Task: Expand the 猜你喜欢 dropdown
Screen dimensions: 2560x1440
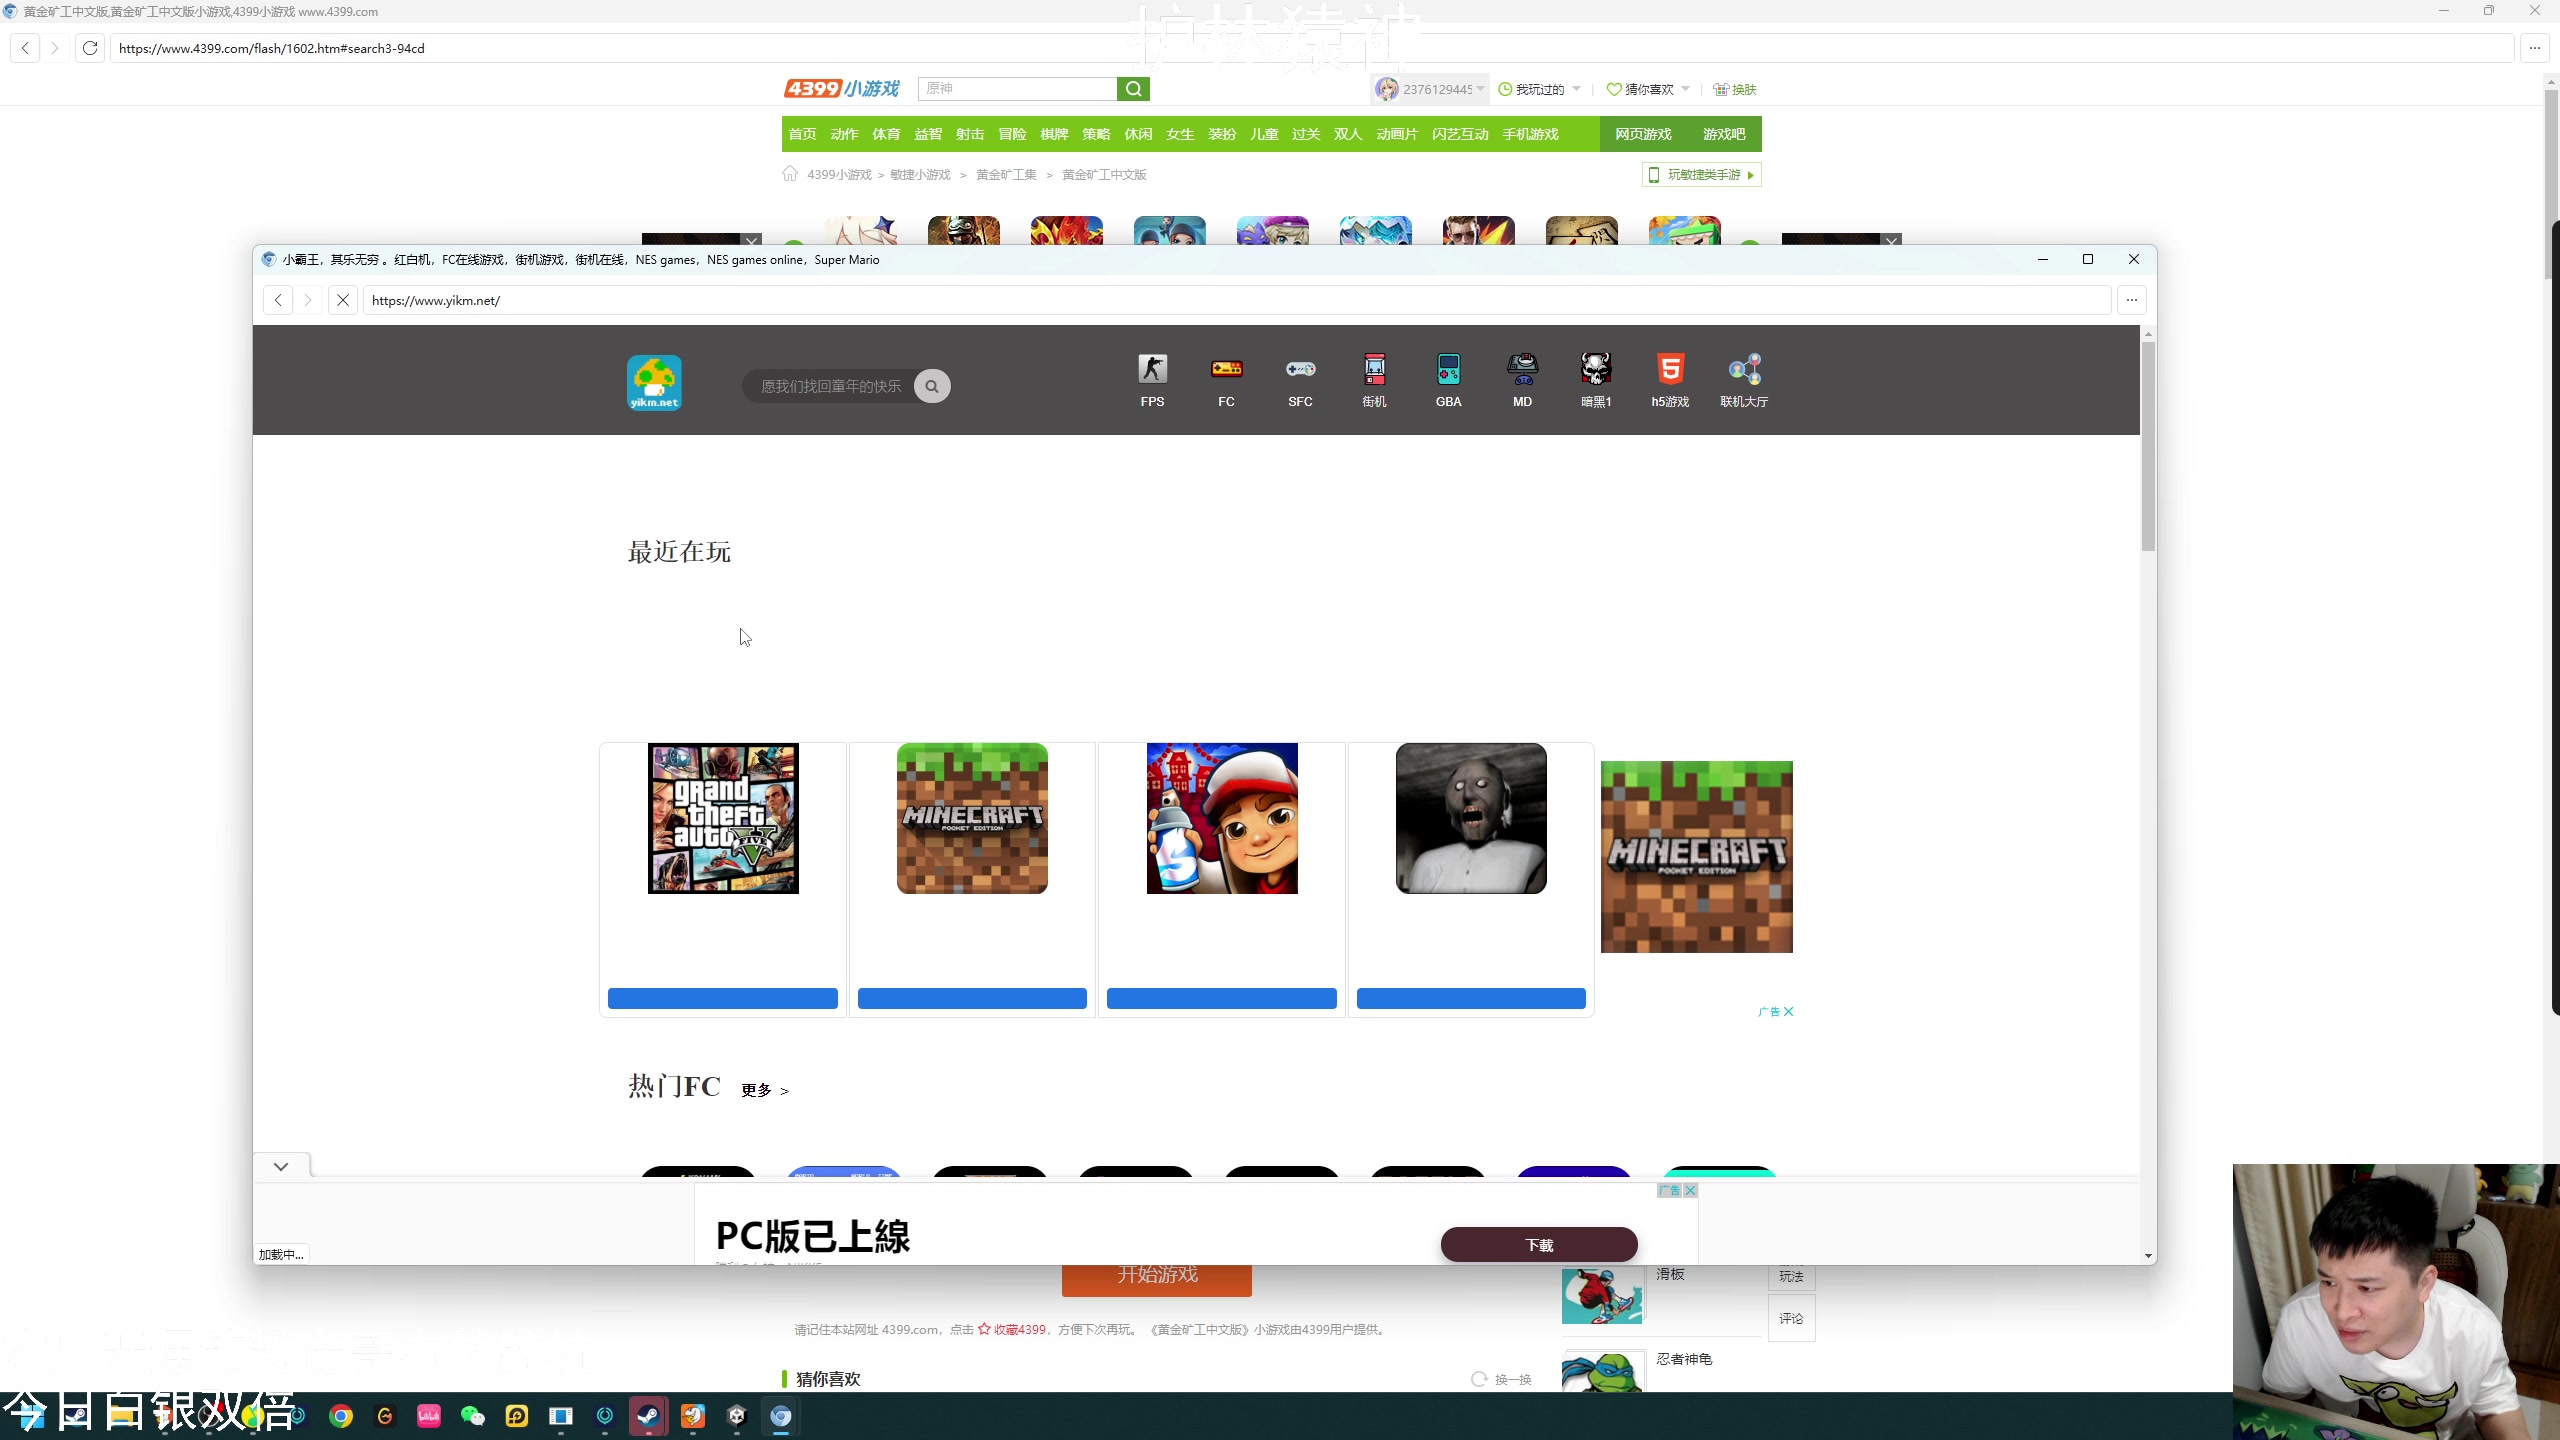Action: tap(1686, 89)
